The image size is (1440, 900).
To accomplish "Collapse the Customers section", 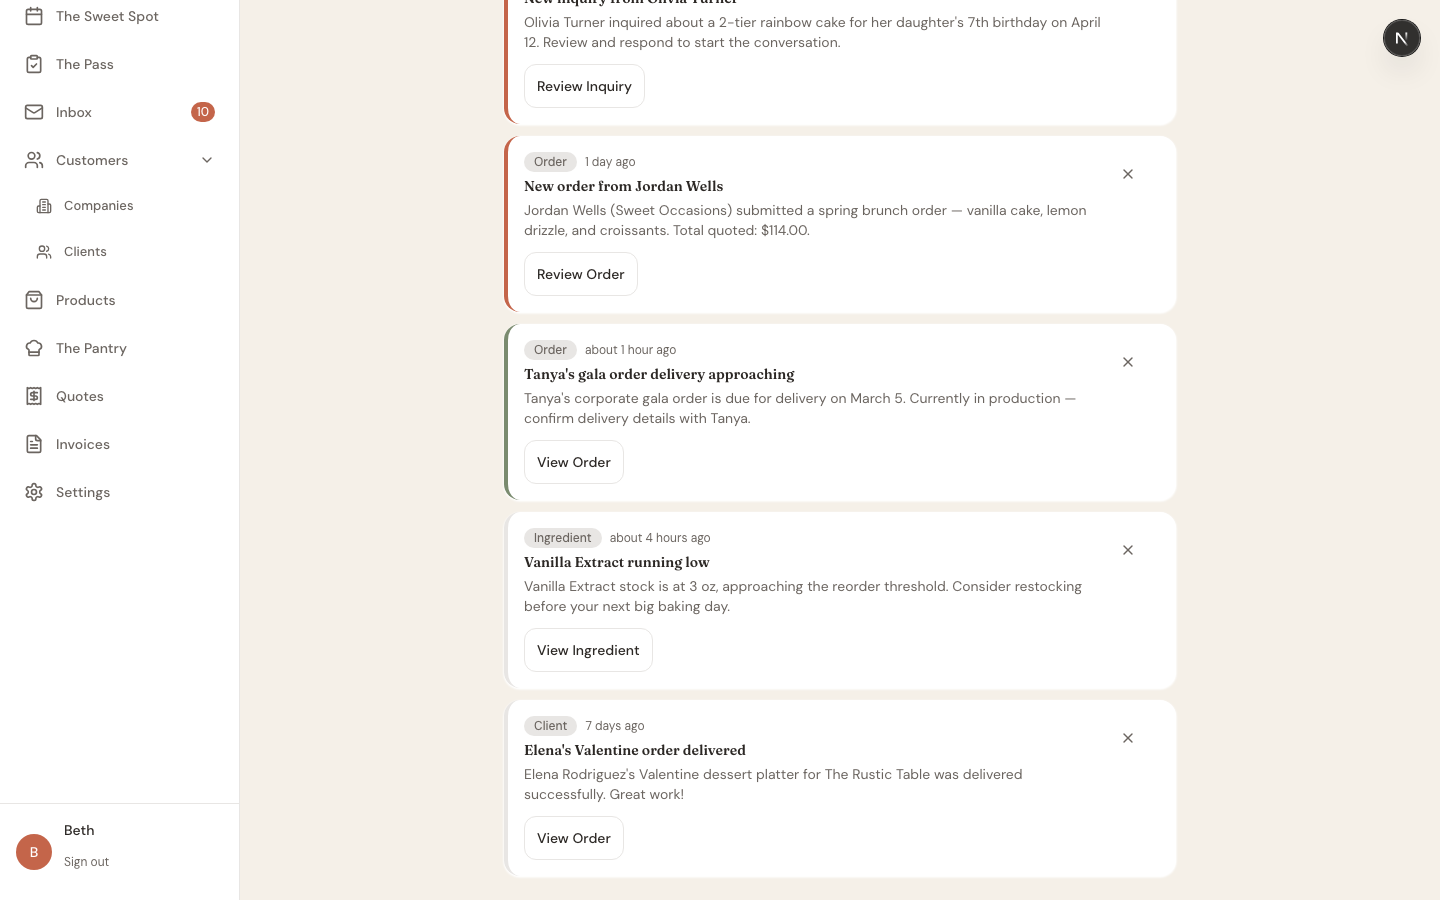I will click(x=207, y=160).
